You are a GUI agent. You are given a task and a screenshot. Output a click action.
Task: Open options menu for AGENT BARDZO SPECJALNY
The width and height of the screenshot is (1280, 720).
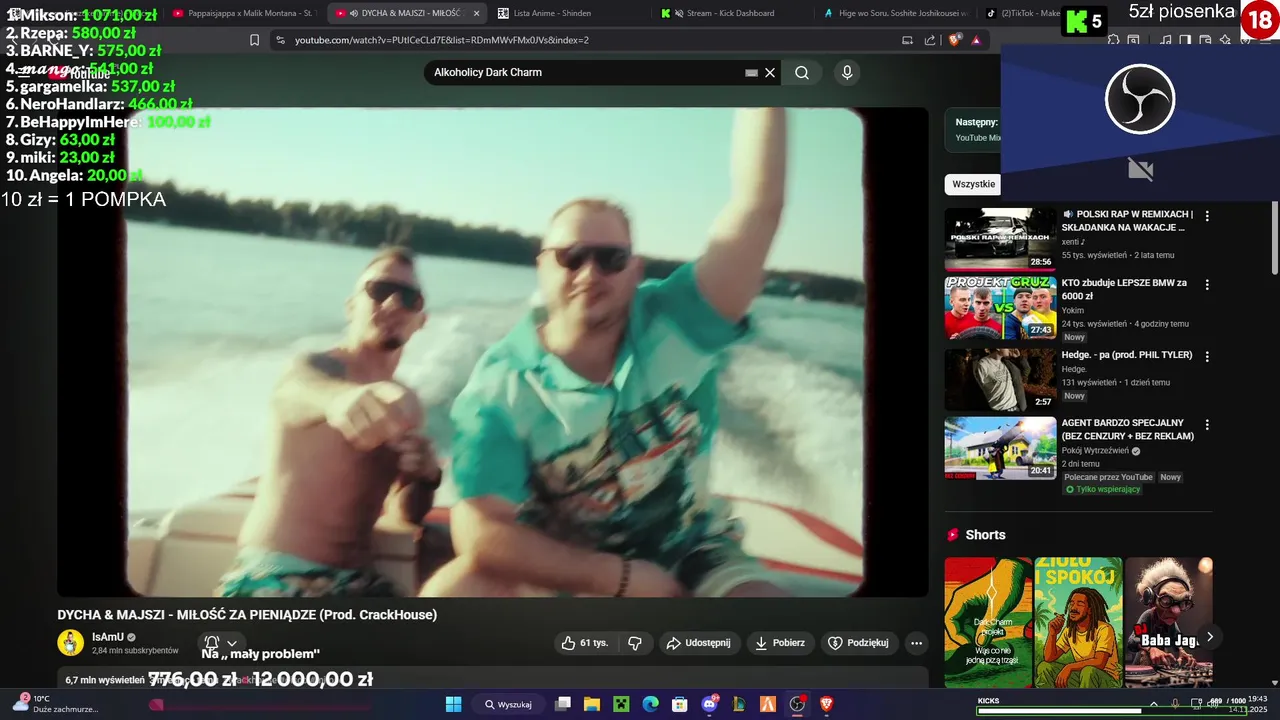[1207, 425]
